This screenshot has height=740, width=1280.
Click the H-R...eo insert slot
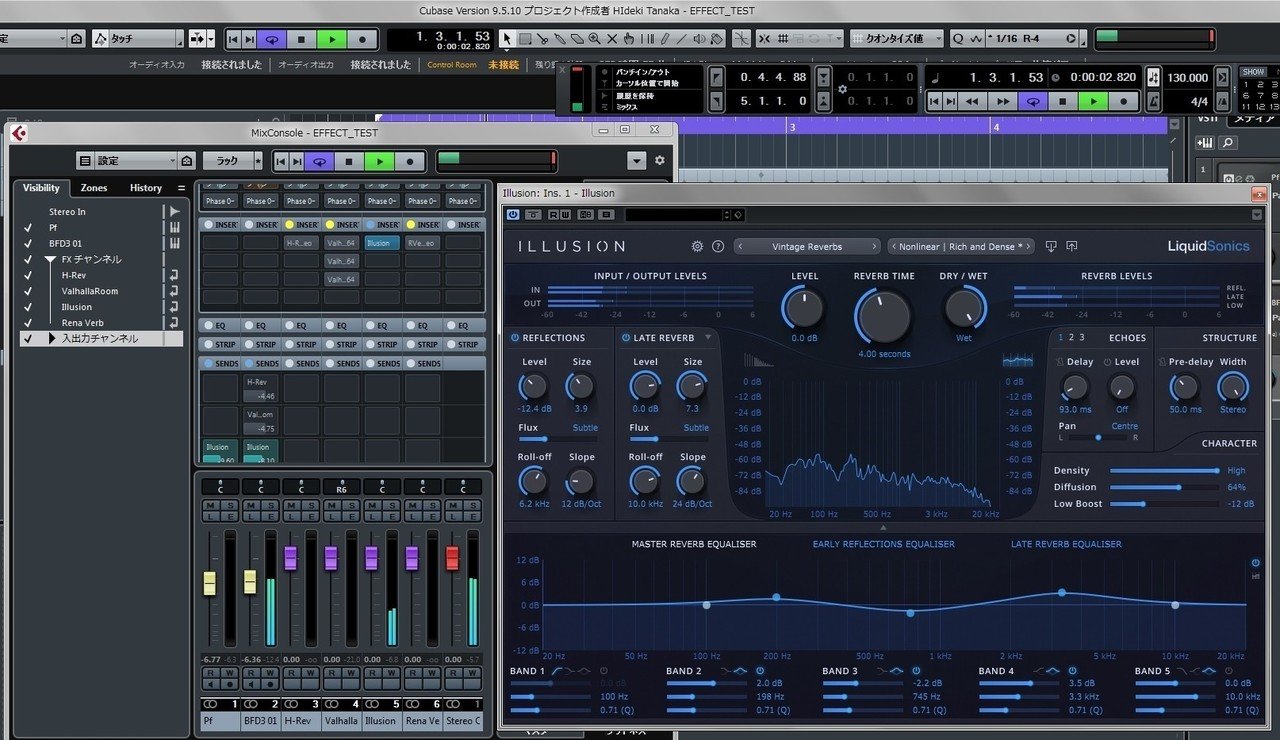tap(301, 243)
